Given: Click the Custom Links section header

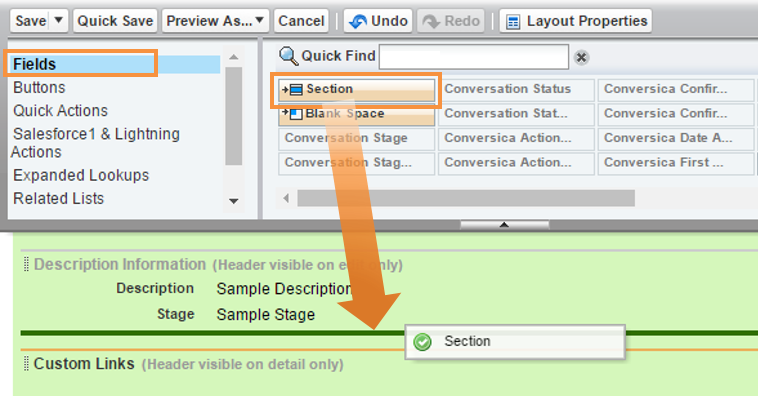Looking at the screenshot, I should point(84,364).
